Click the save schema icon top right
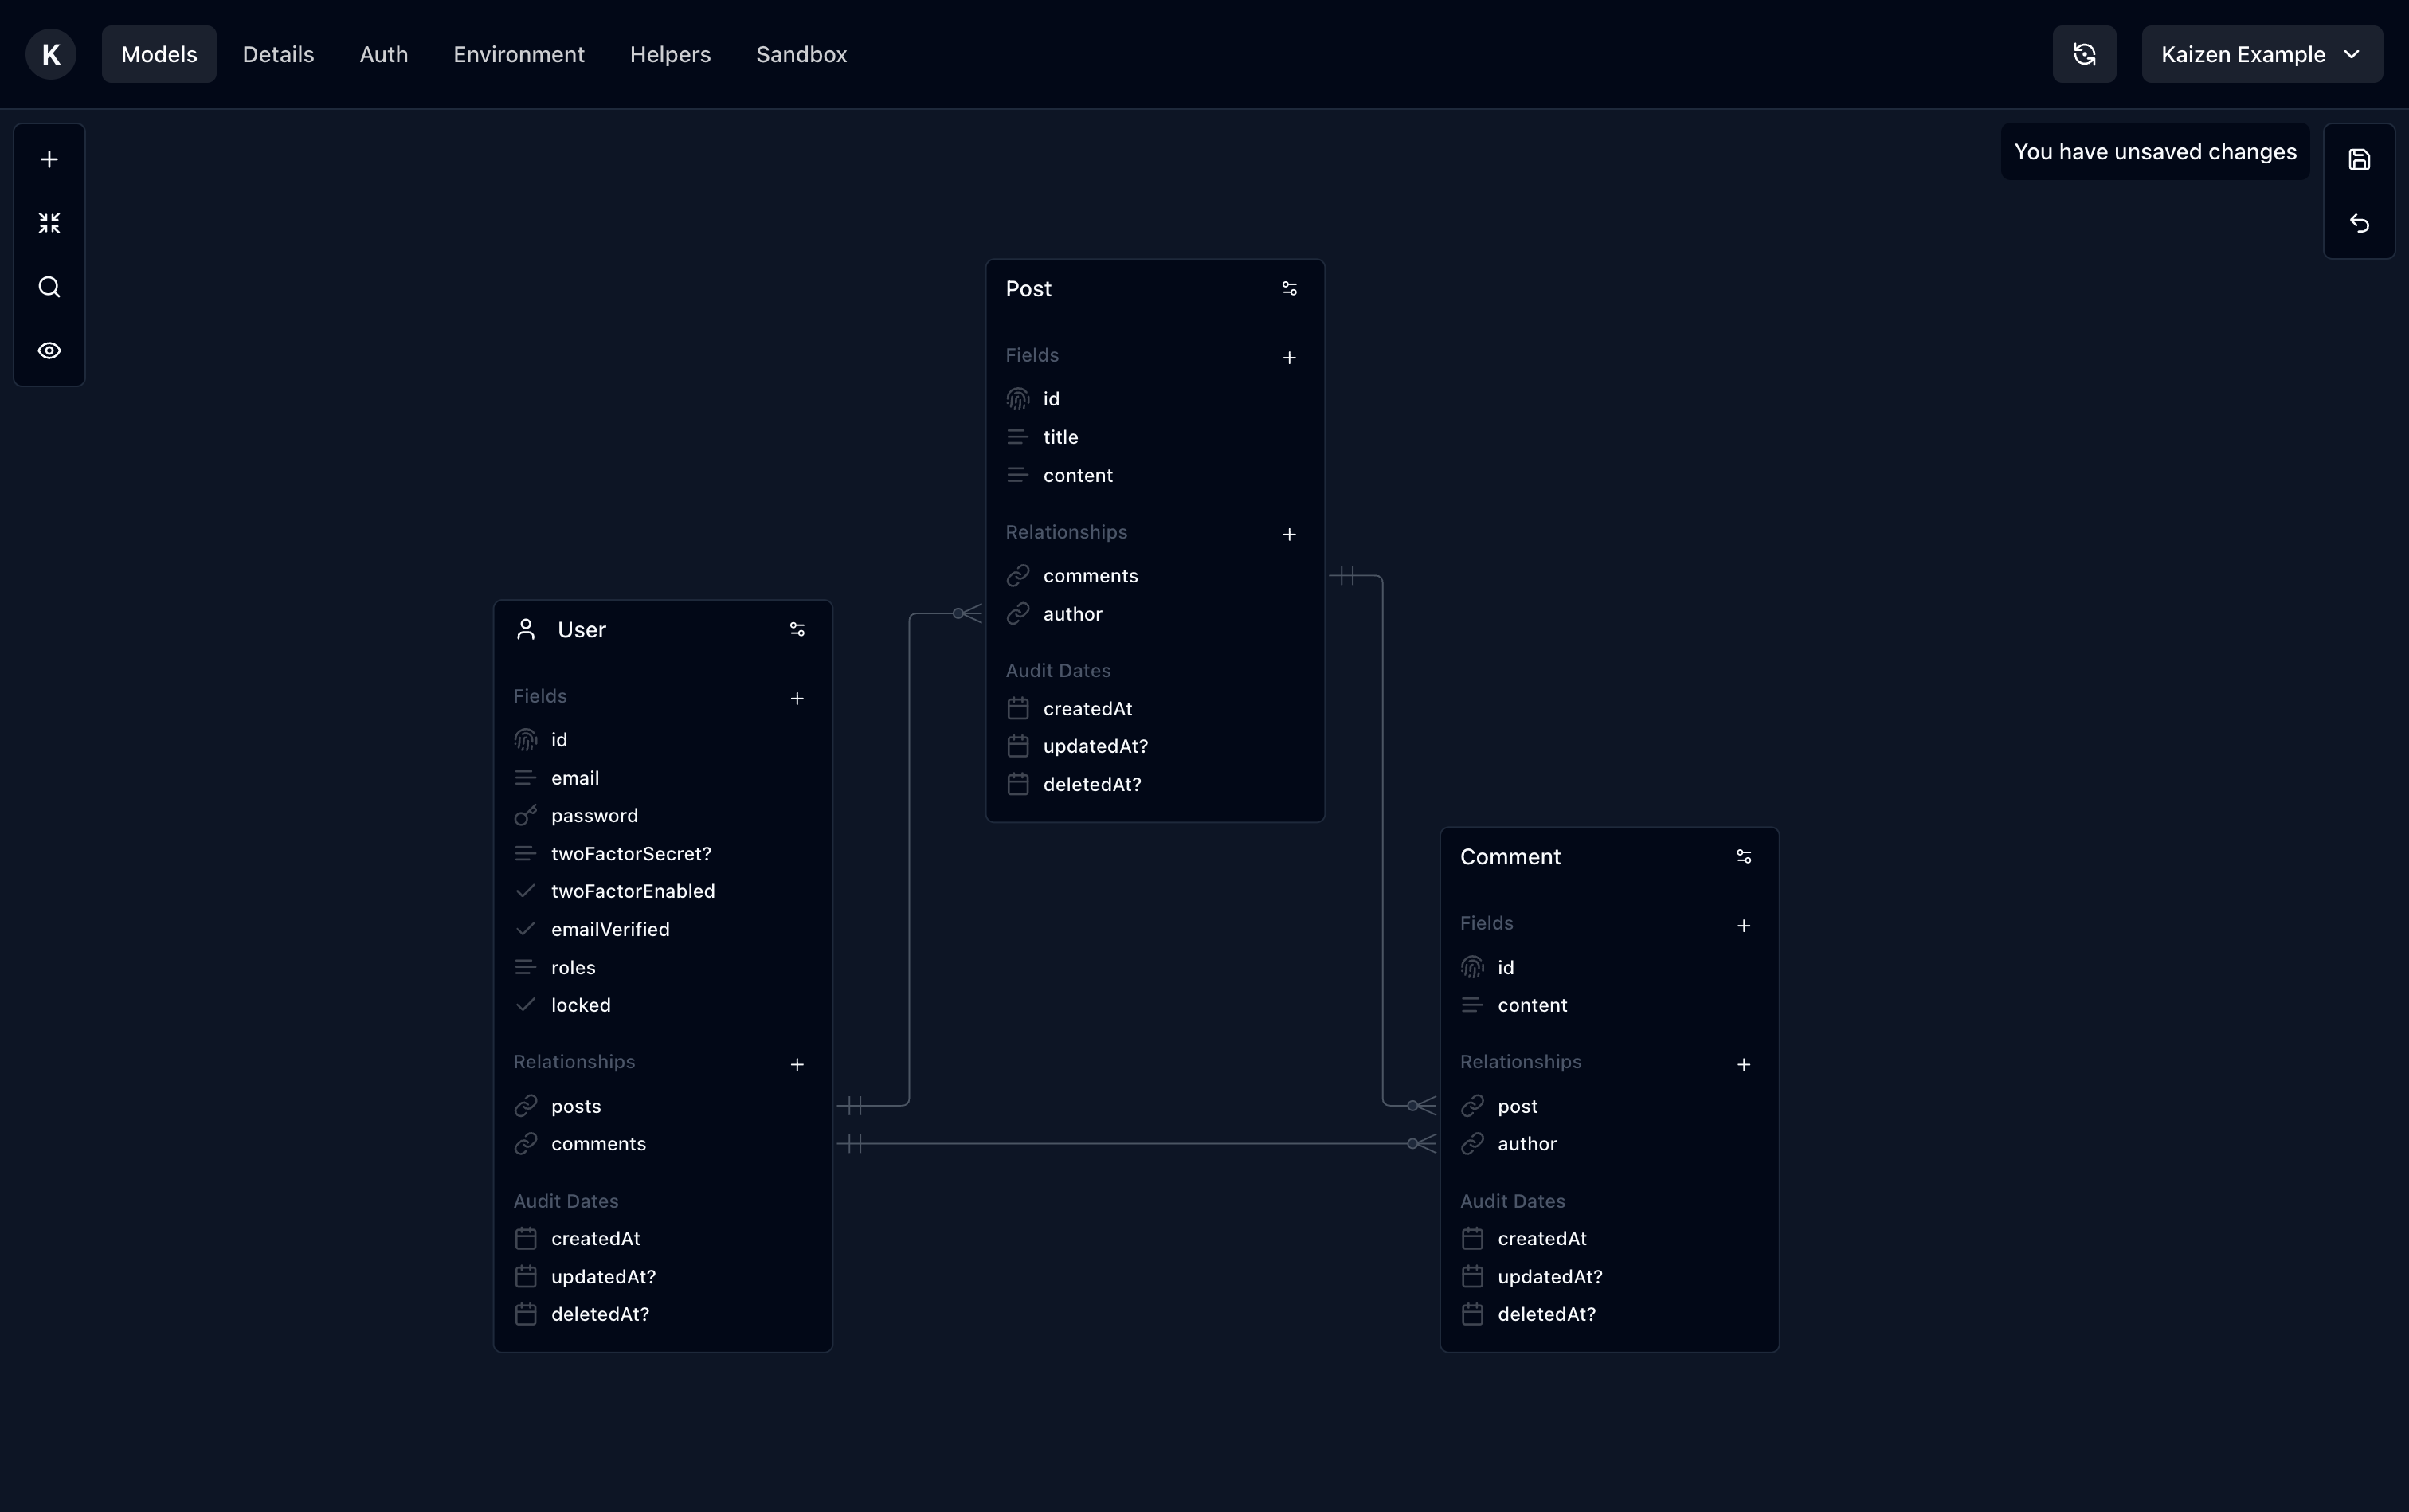2409x1512 pixels. [x=2359, y=160]
